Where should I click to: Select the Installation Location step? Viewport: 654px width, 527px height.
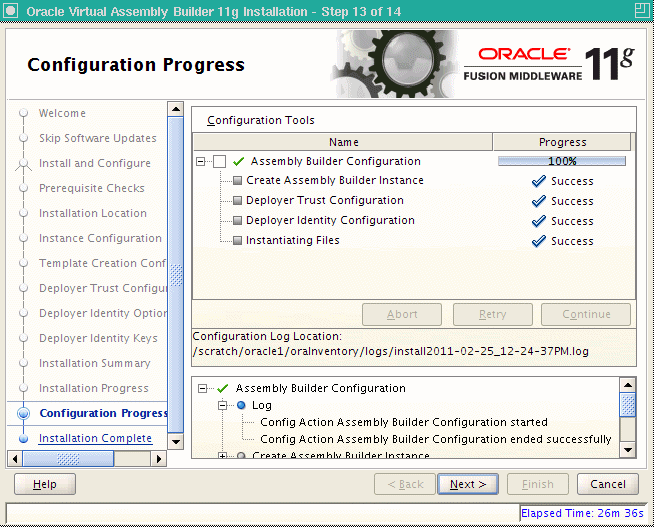[93, 213]
